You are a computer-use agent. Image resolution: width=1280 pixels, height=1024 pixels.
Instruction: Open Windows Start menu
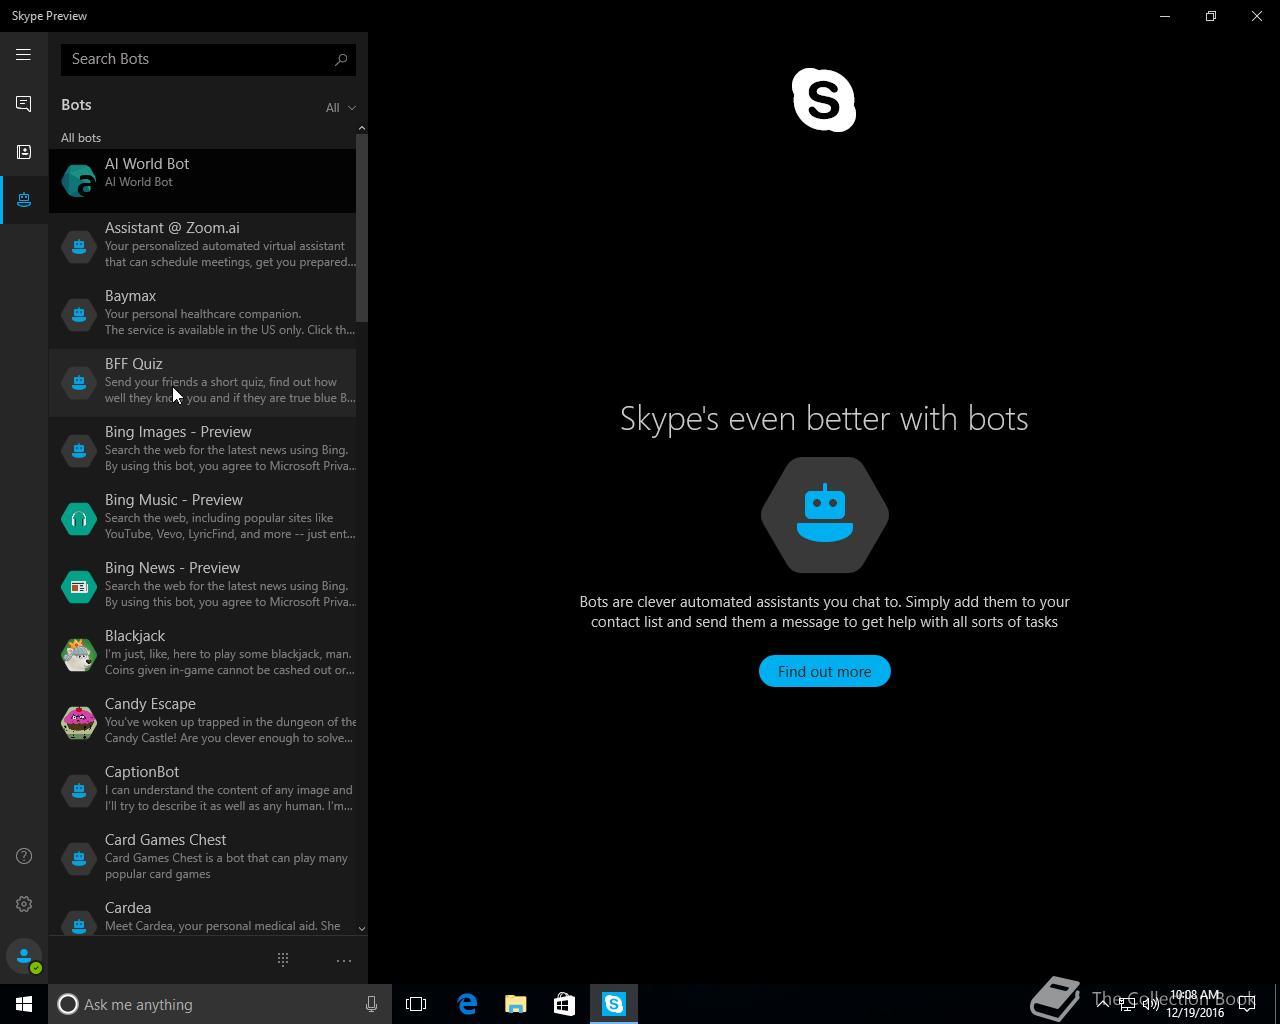[24, 1004]
